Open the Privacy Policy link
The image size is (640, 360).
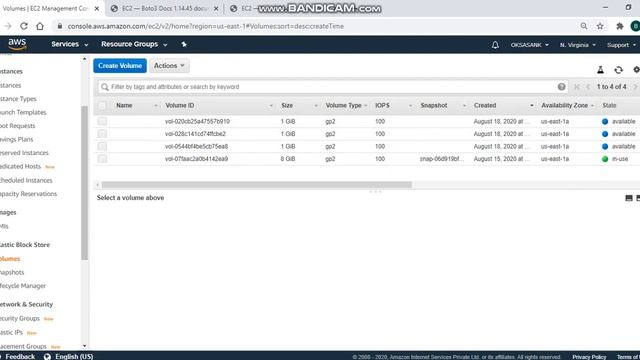pyautogui.click(x=589, y=357)
